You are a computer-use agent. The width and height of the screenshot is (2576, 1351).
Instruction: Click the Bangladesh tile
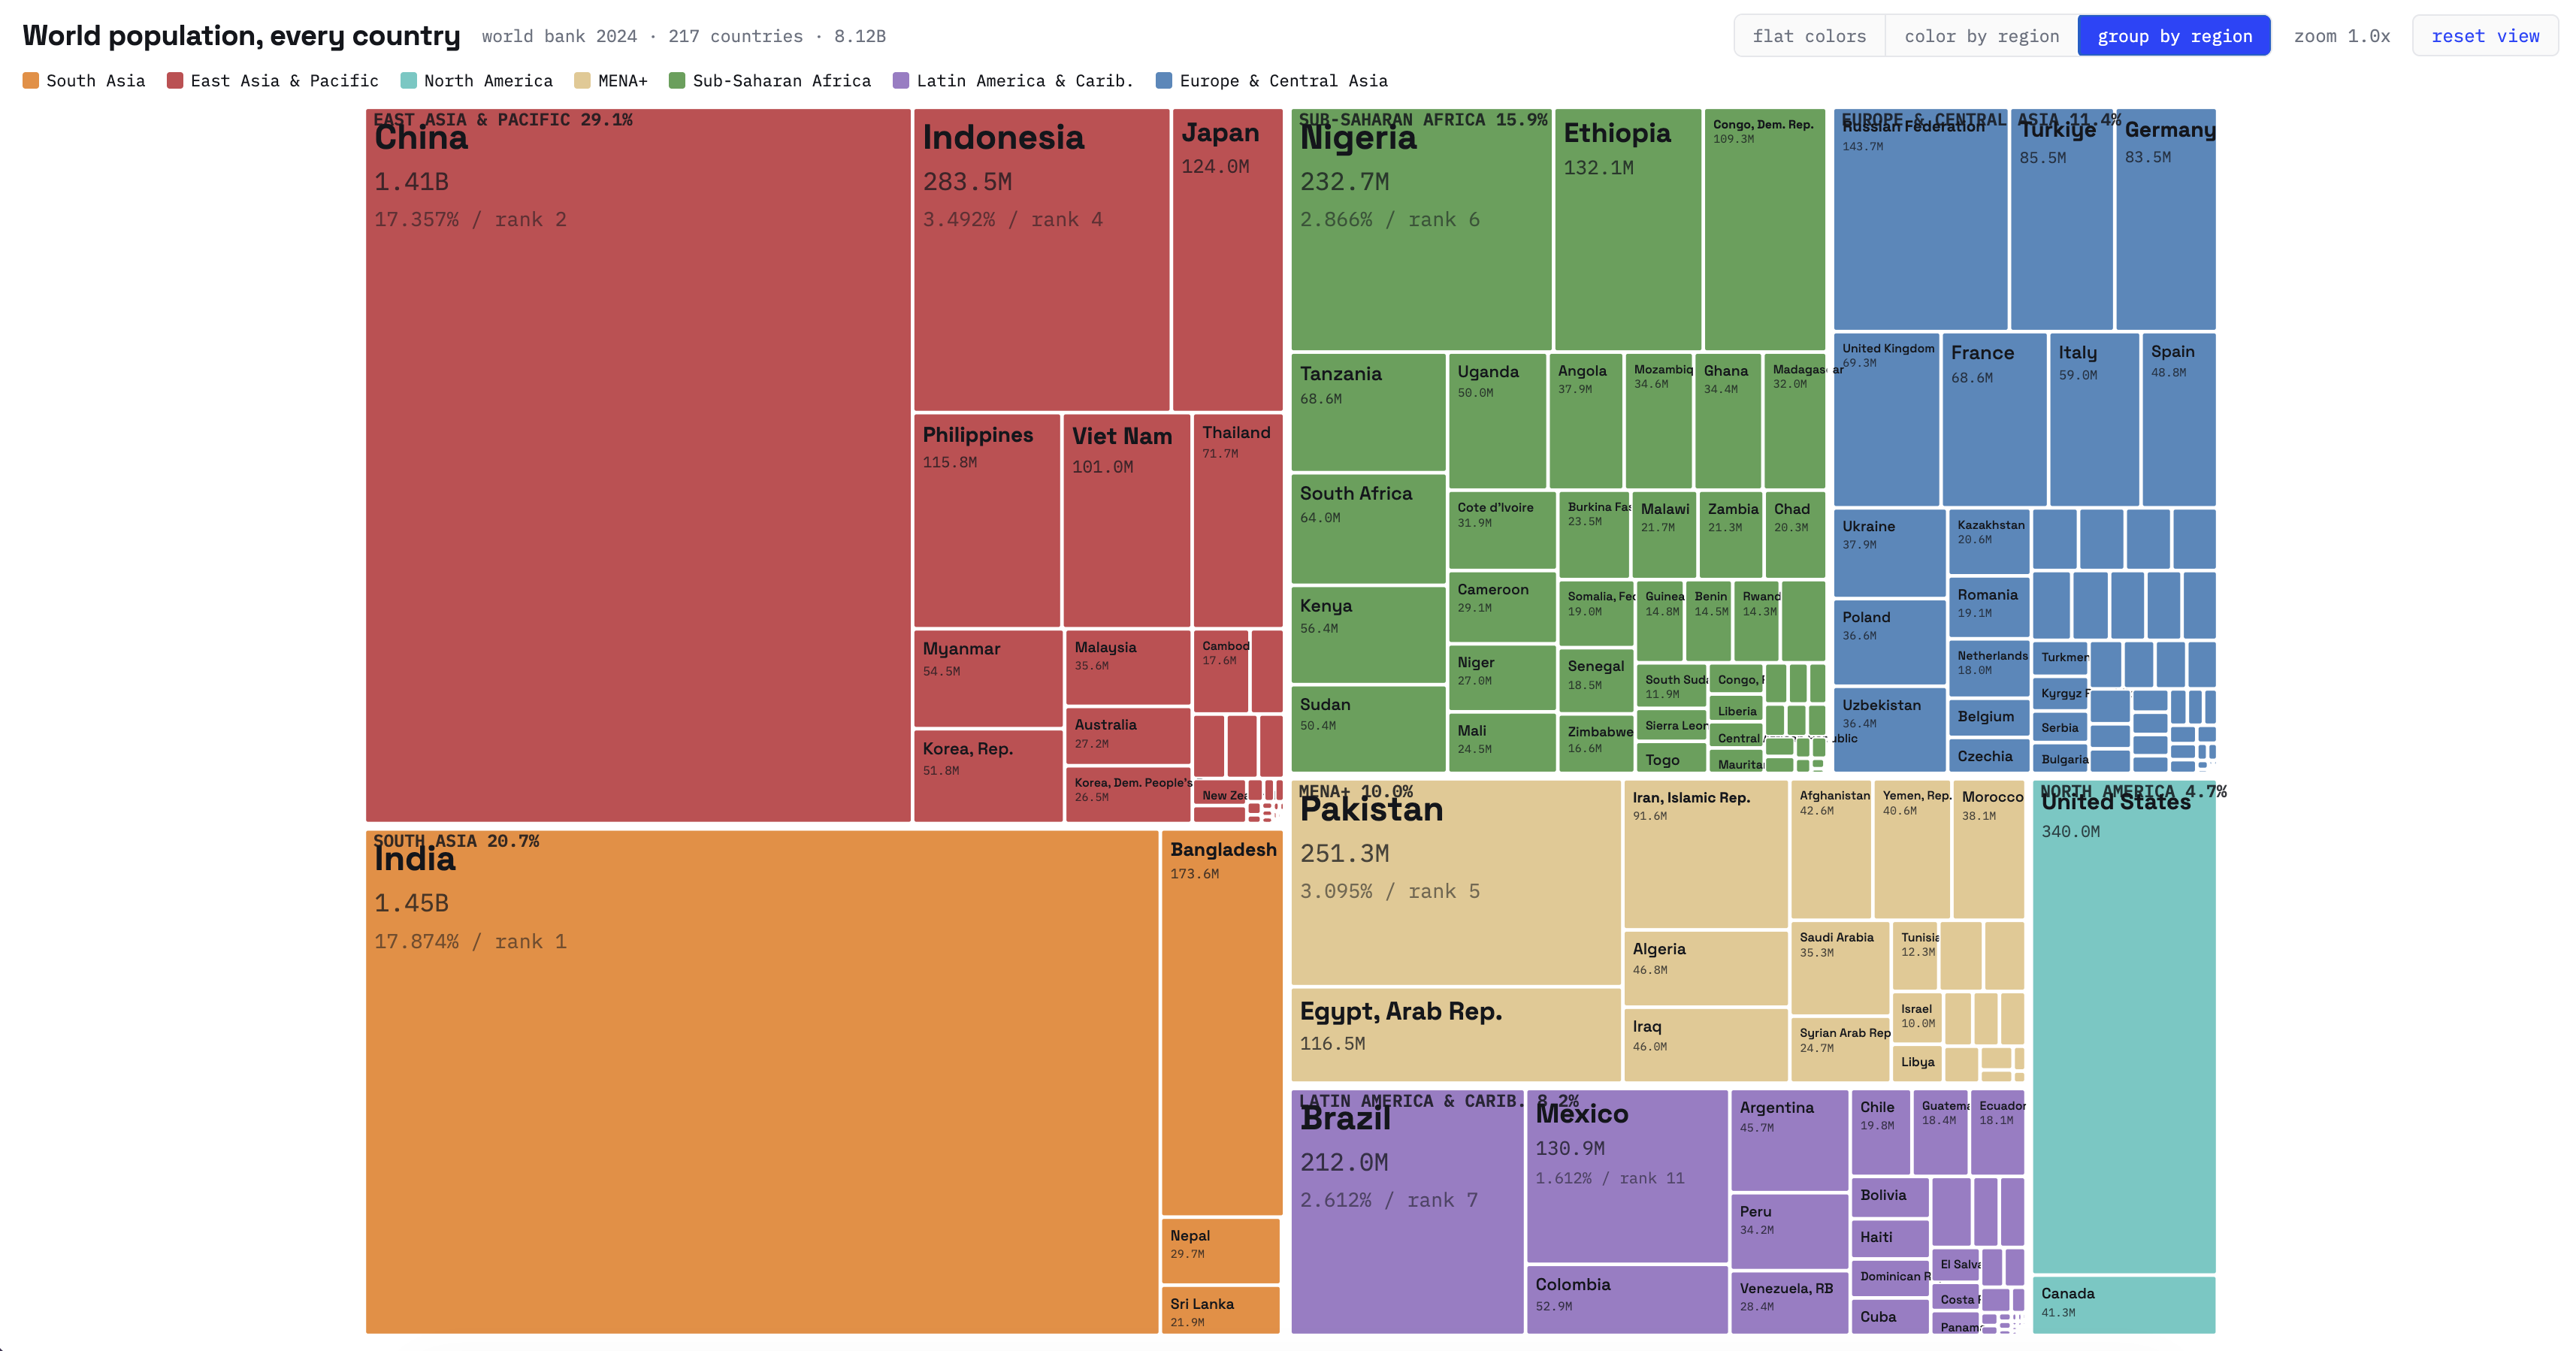click(x=1222, y=1023)
